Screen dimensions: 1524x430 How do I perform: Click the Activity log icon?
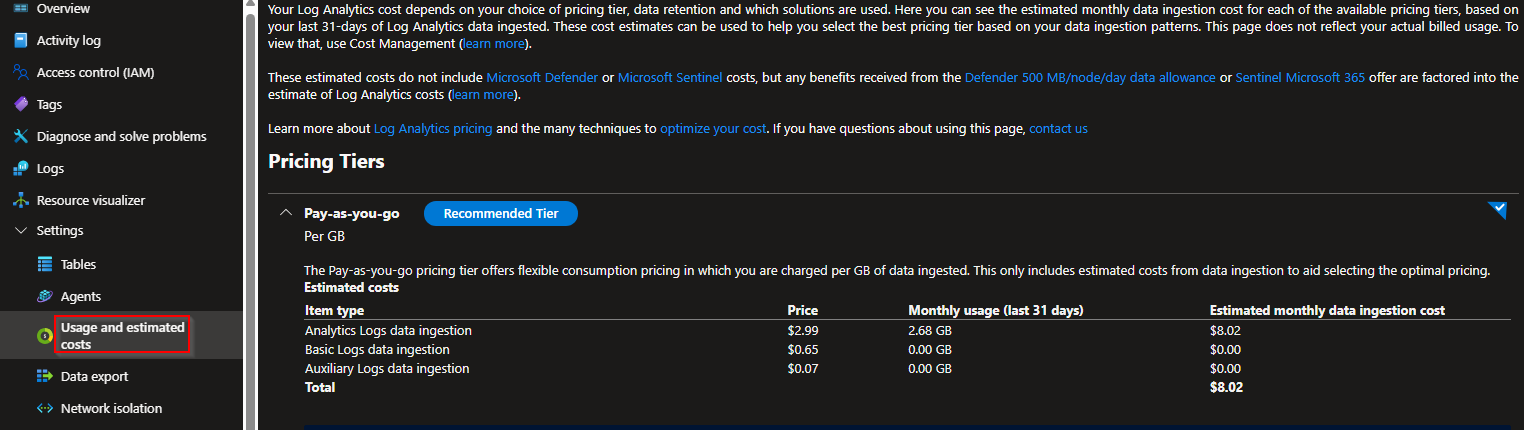point(20,41)
